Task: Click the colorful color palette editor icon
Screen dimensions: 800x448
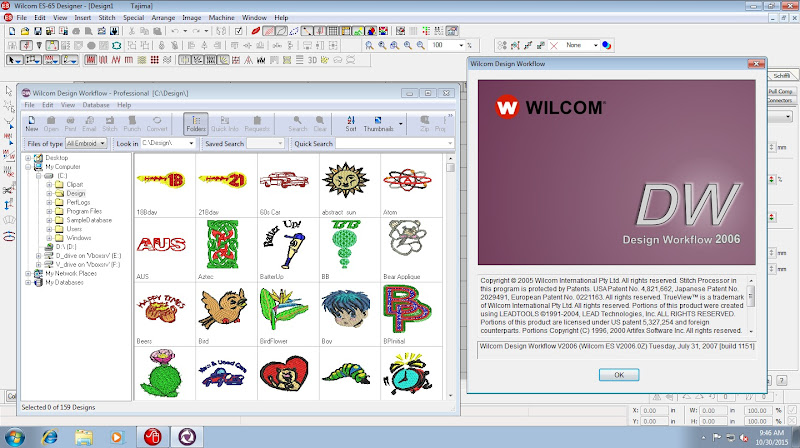Action: pos(383,31)
